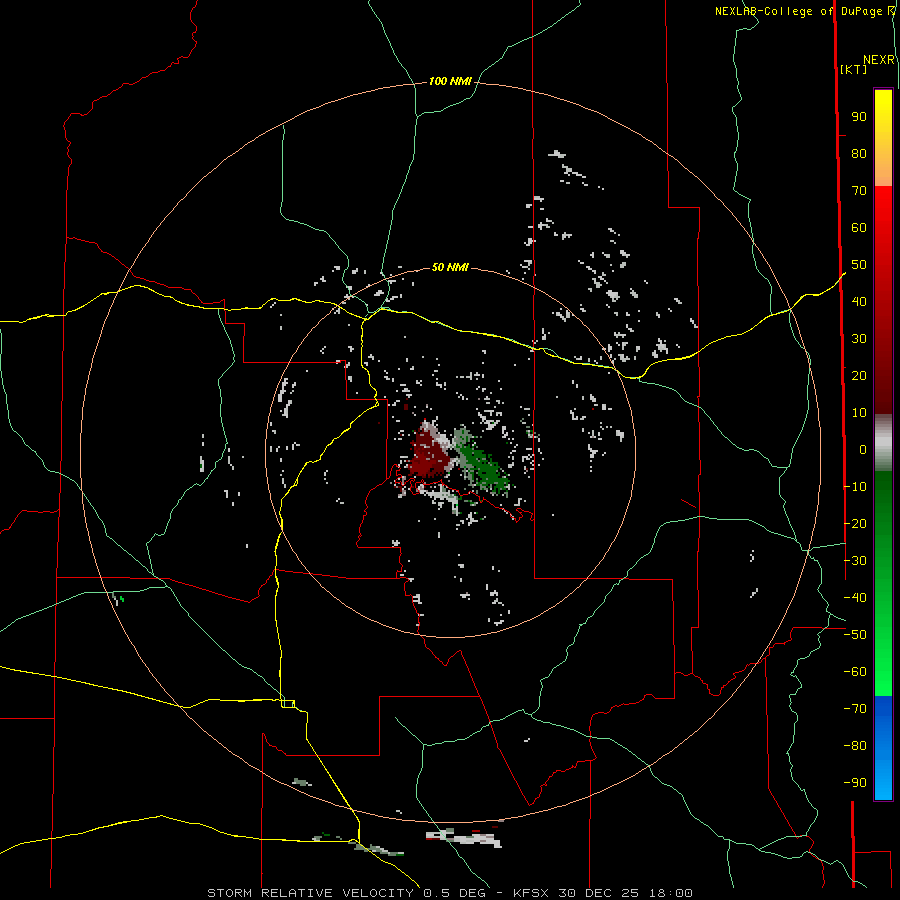Click the 20 value on velocity scale
Viewport: 900px width, 900px height.
pos(859,375)
